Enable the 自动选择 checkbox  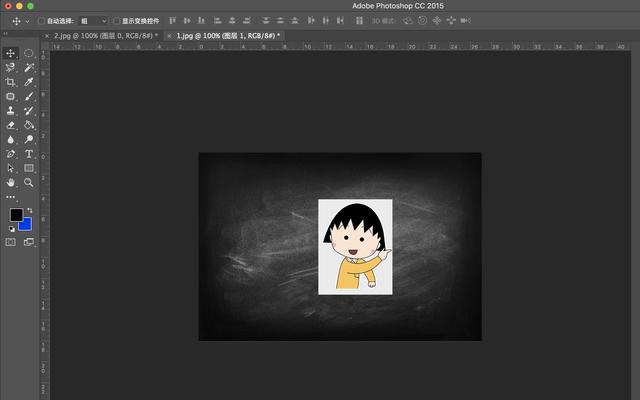[41, 21]
